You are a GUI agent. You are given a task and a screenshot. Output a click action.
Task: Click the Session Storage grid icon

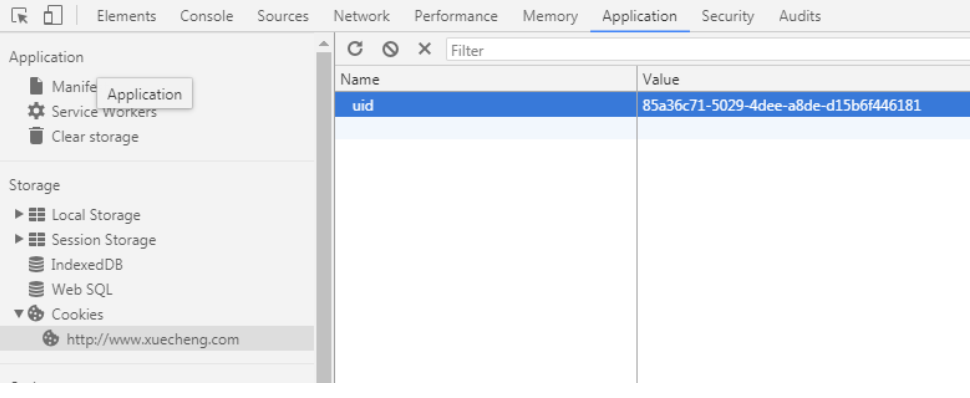click(37, 240)
